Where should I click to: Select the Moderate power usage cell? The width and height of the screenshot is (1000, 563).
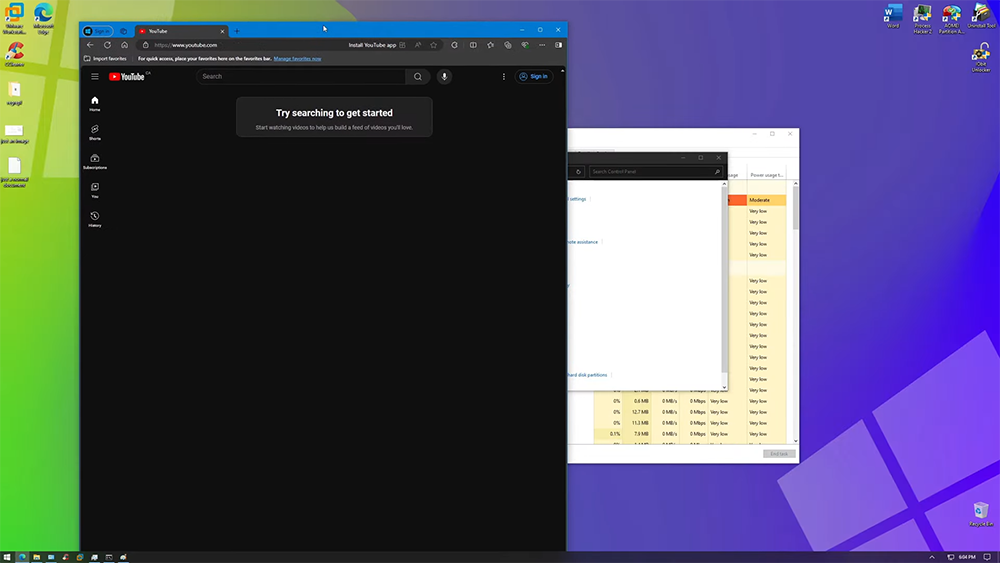tap(767, 200)
